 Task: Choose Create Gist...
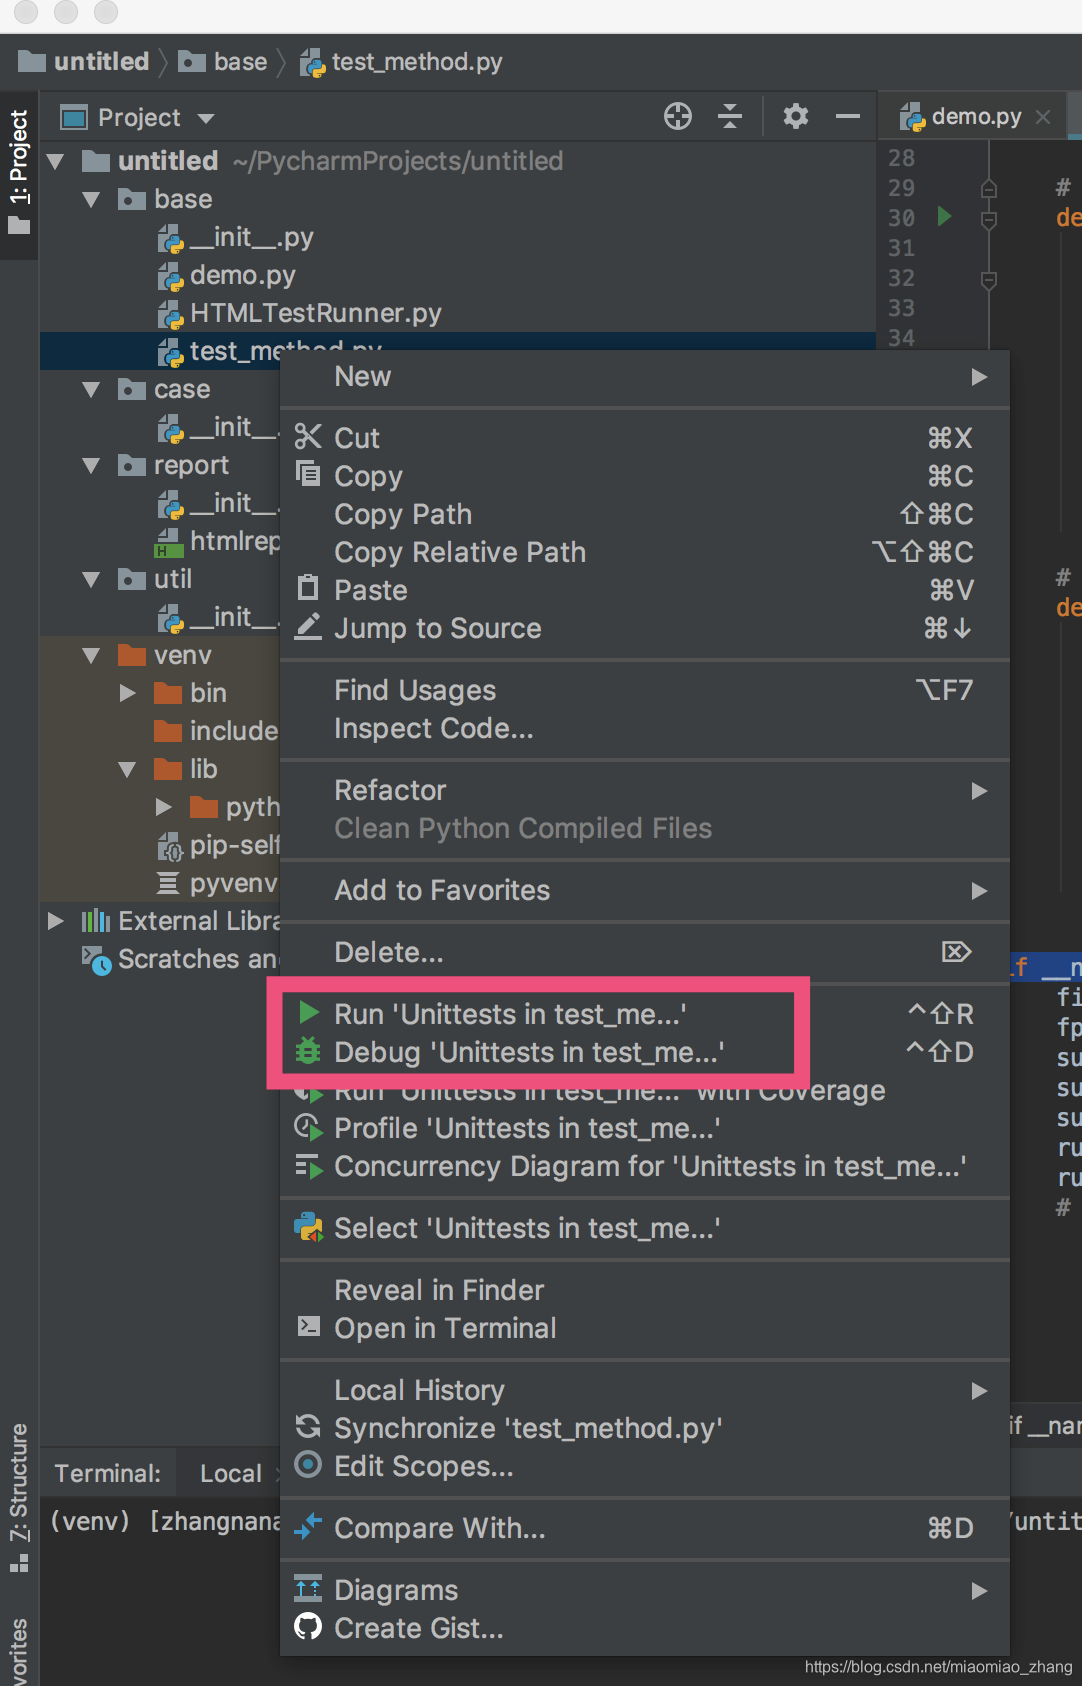[x=645, y=1628]
